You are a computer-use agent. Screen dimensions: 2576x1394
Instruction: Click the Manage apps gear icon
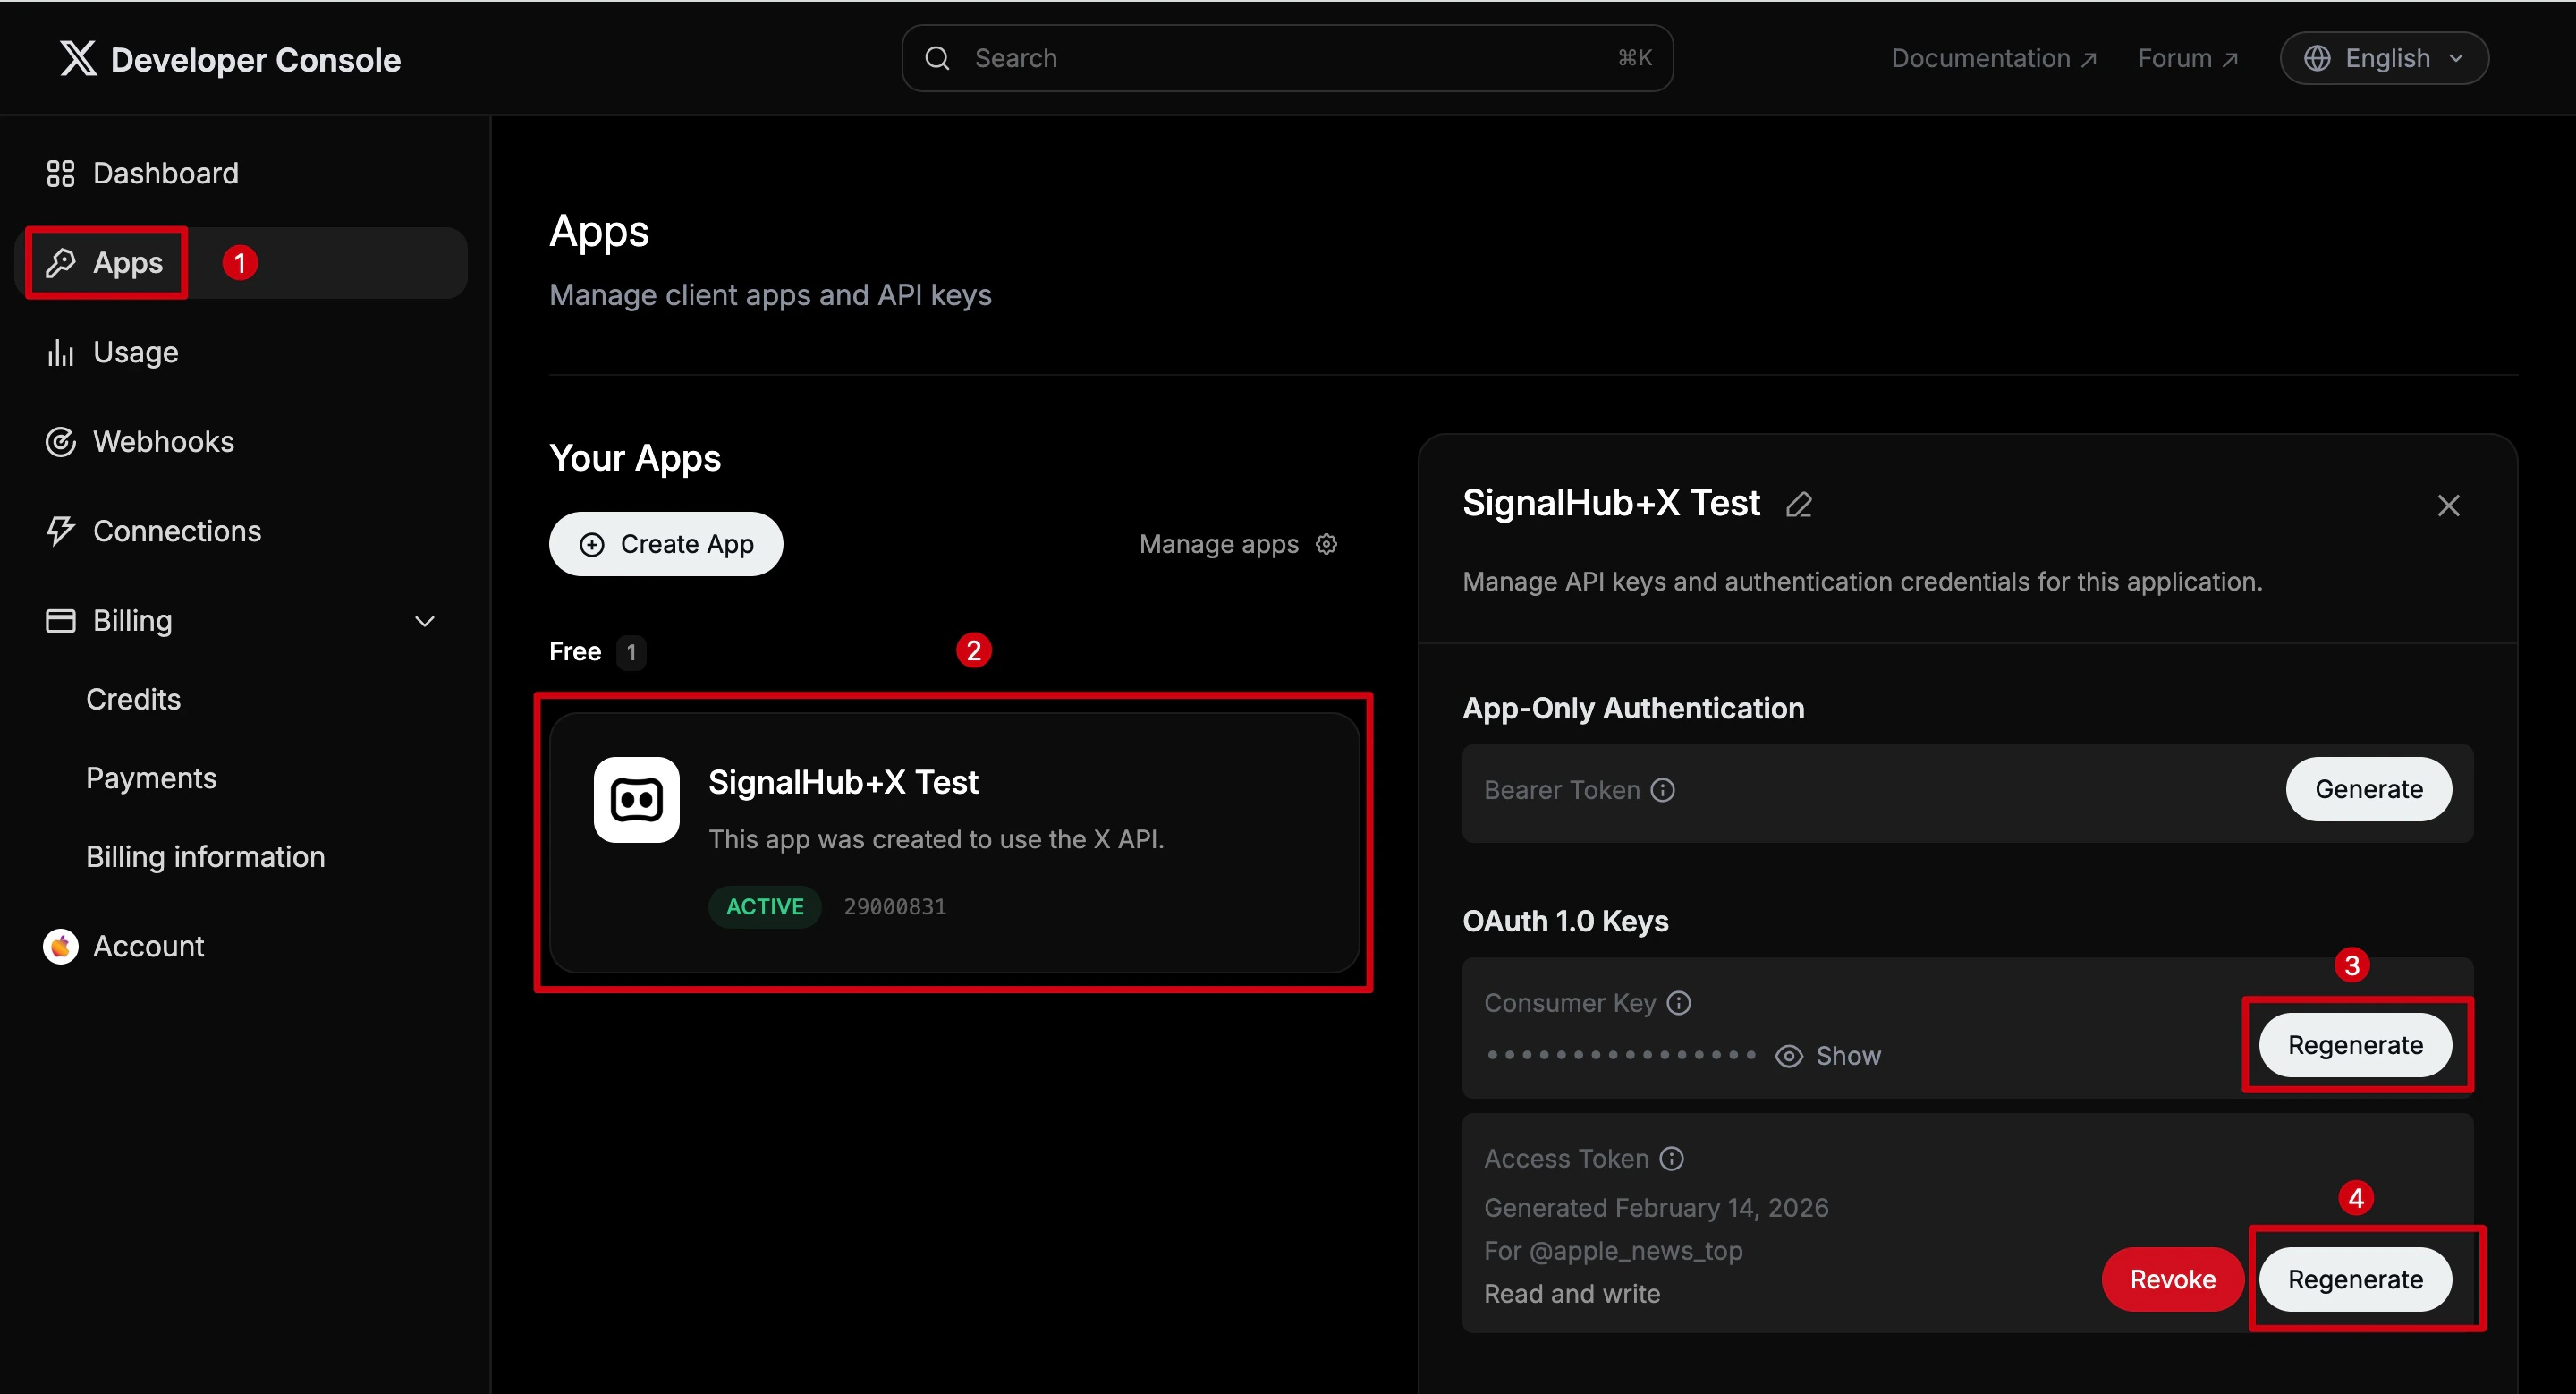[1327, 543]
